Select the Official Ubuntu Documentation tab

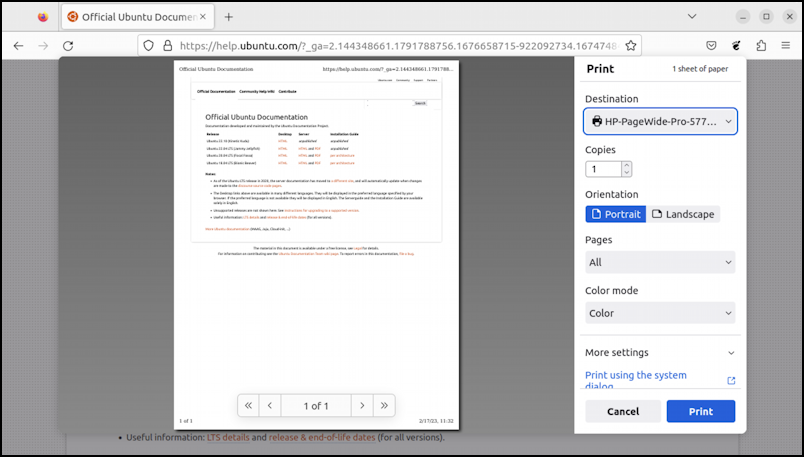137,17
